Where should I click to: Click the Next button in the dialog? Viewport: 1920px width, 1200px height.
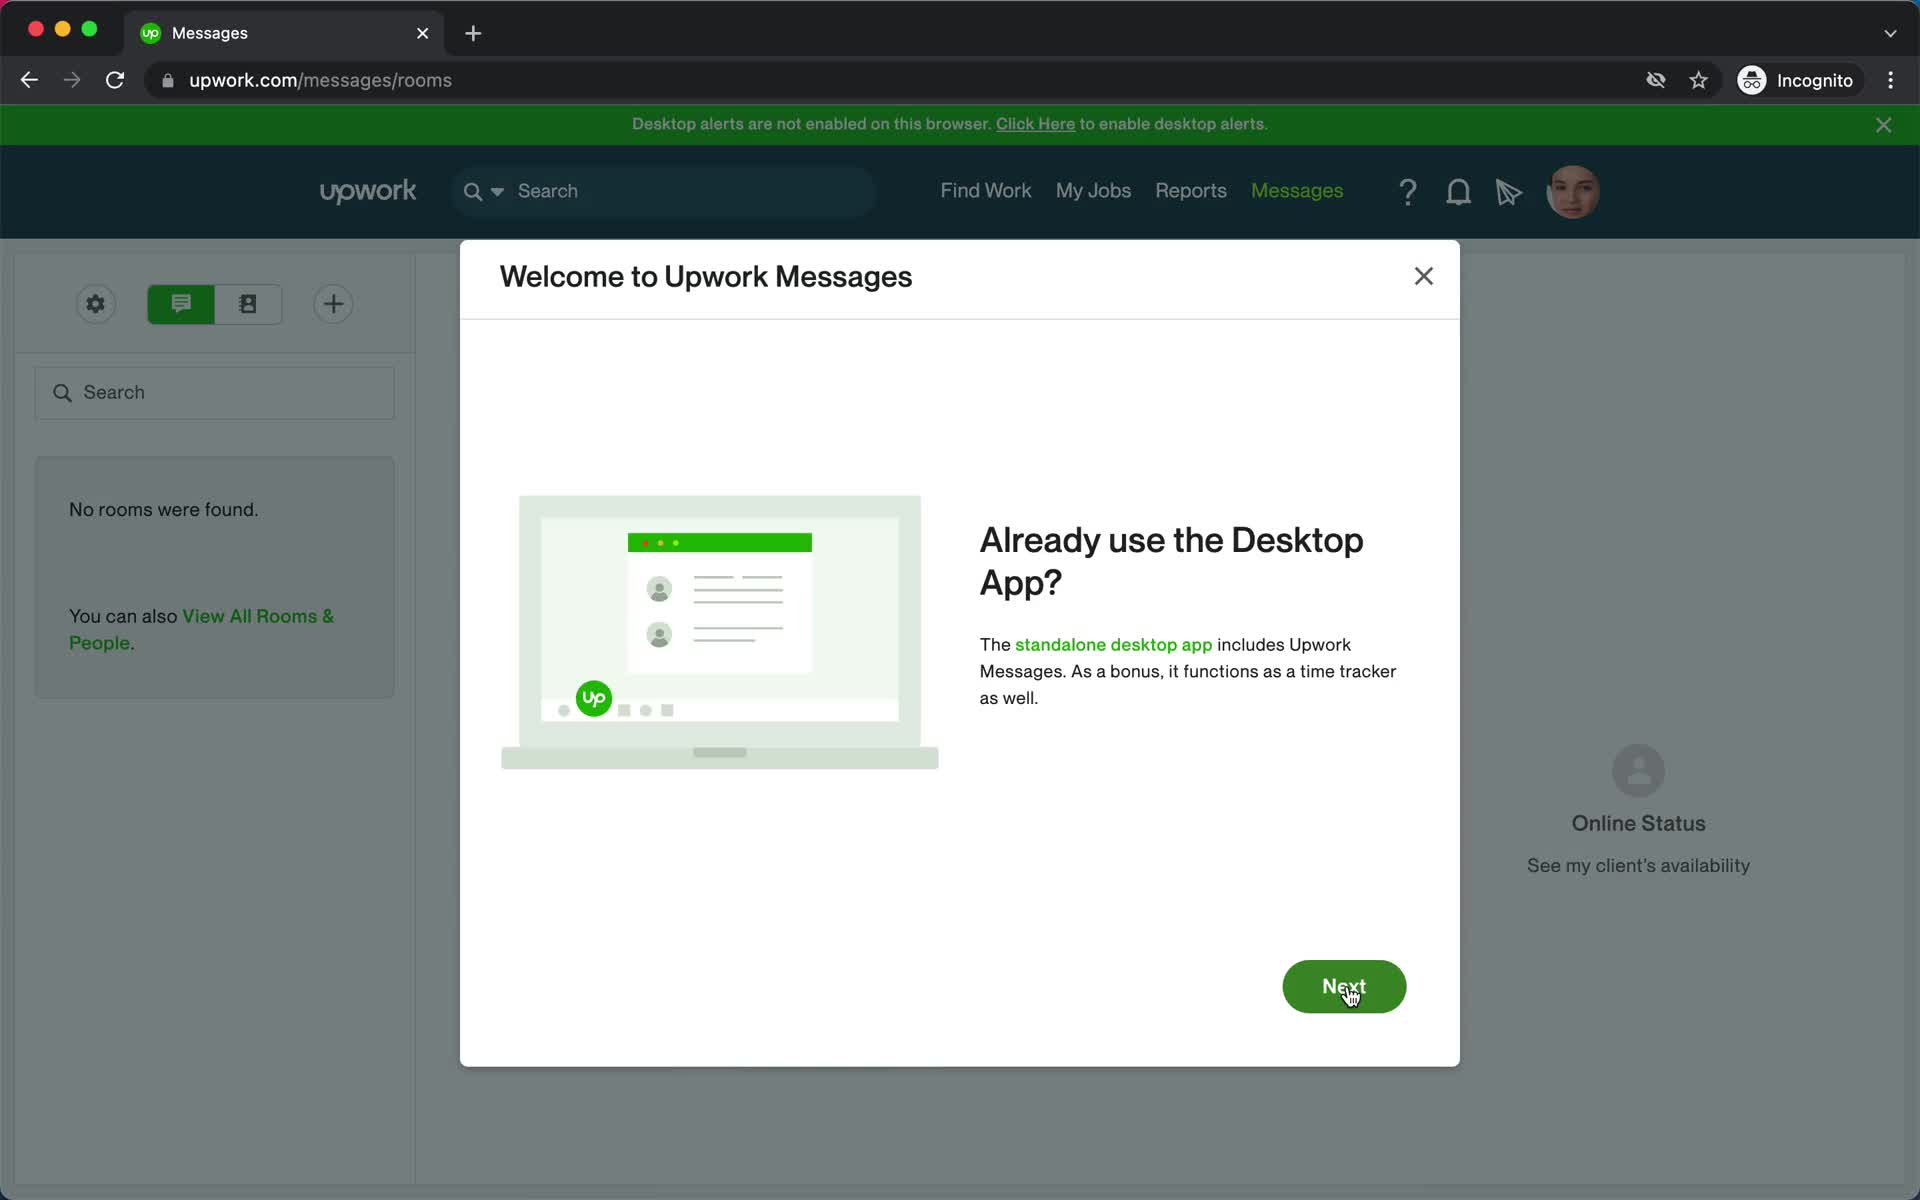point(1344,986)
